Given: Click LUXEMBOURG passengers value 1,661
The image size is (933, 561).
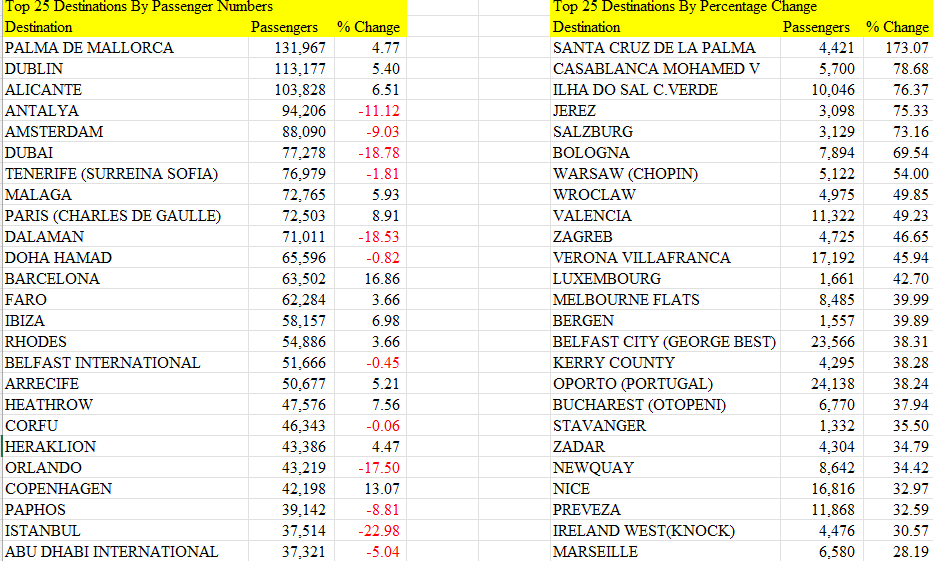Looking at the screenshot, I should pyautogui.click(x=822, y=278).
